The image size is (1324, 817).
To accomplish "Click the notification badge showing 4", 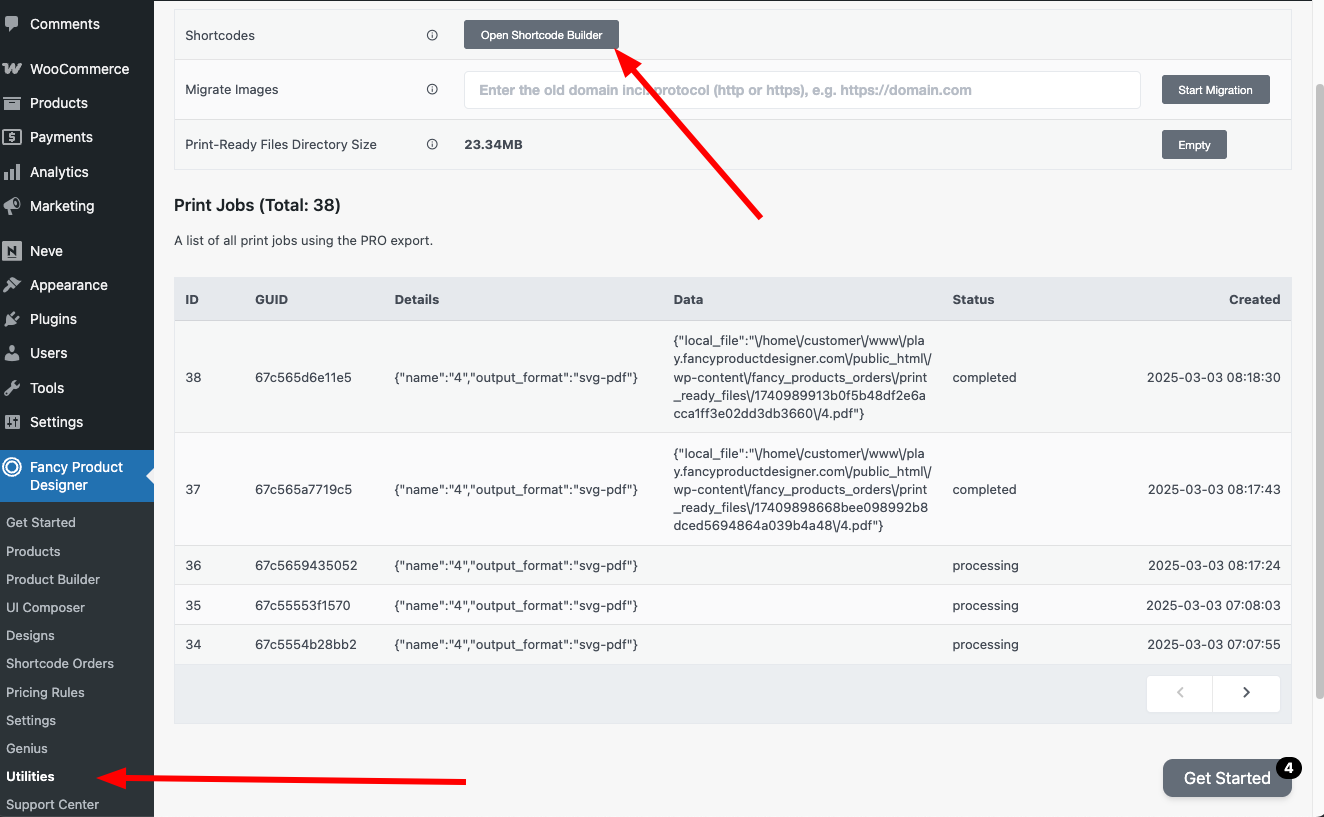I will [1289, 768].
